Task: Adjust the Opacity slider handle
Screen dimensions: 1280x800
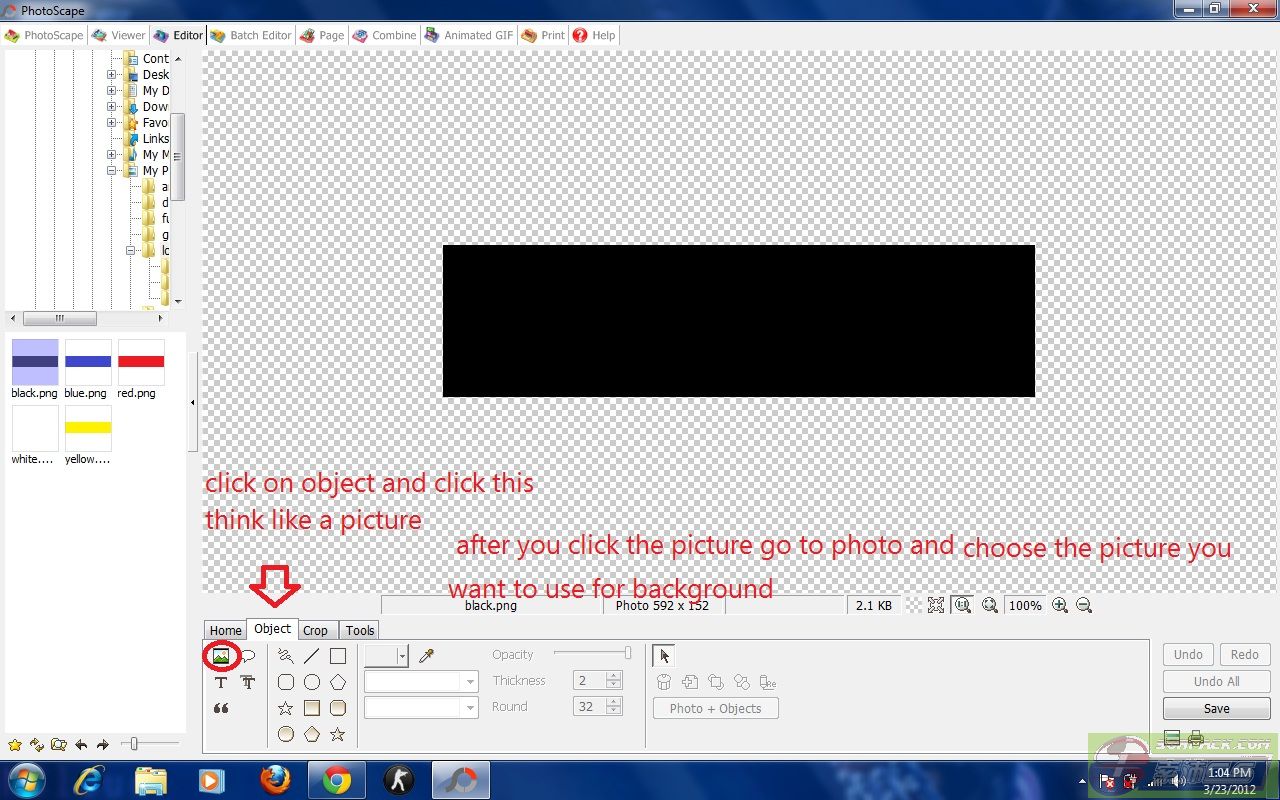Action: 628,653
